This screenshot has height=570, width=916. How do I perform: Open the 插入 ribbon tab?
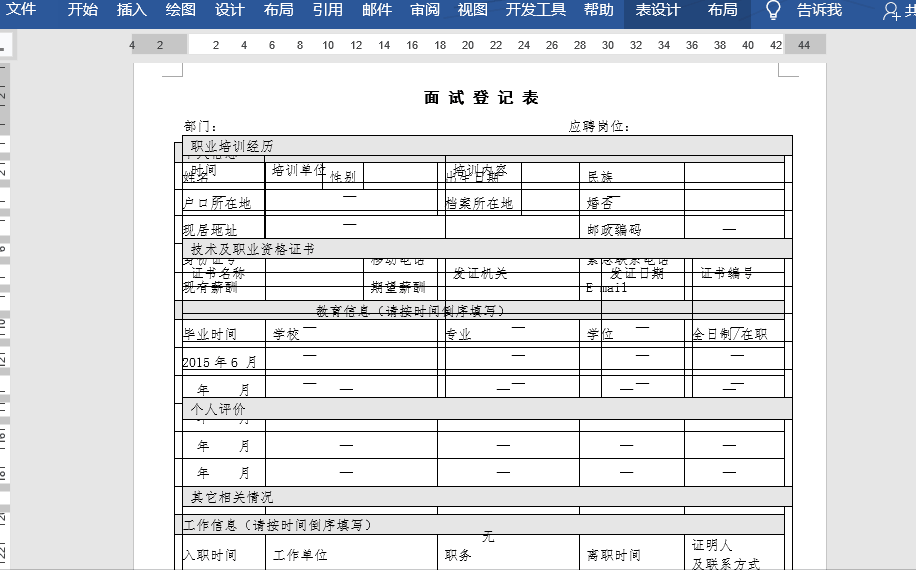tap(132, 11)
